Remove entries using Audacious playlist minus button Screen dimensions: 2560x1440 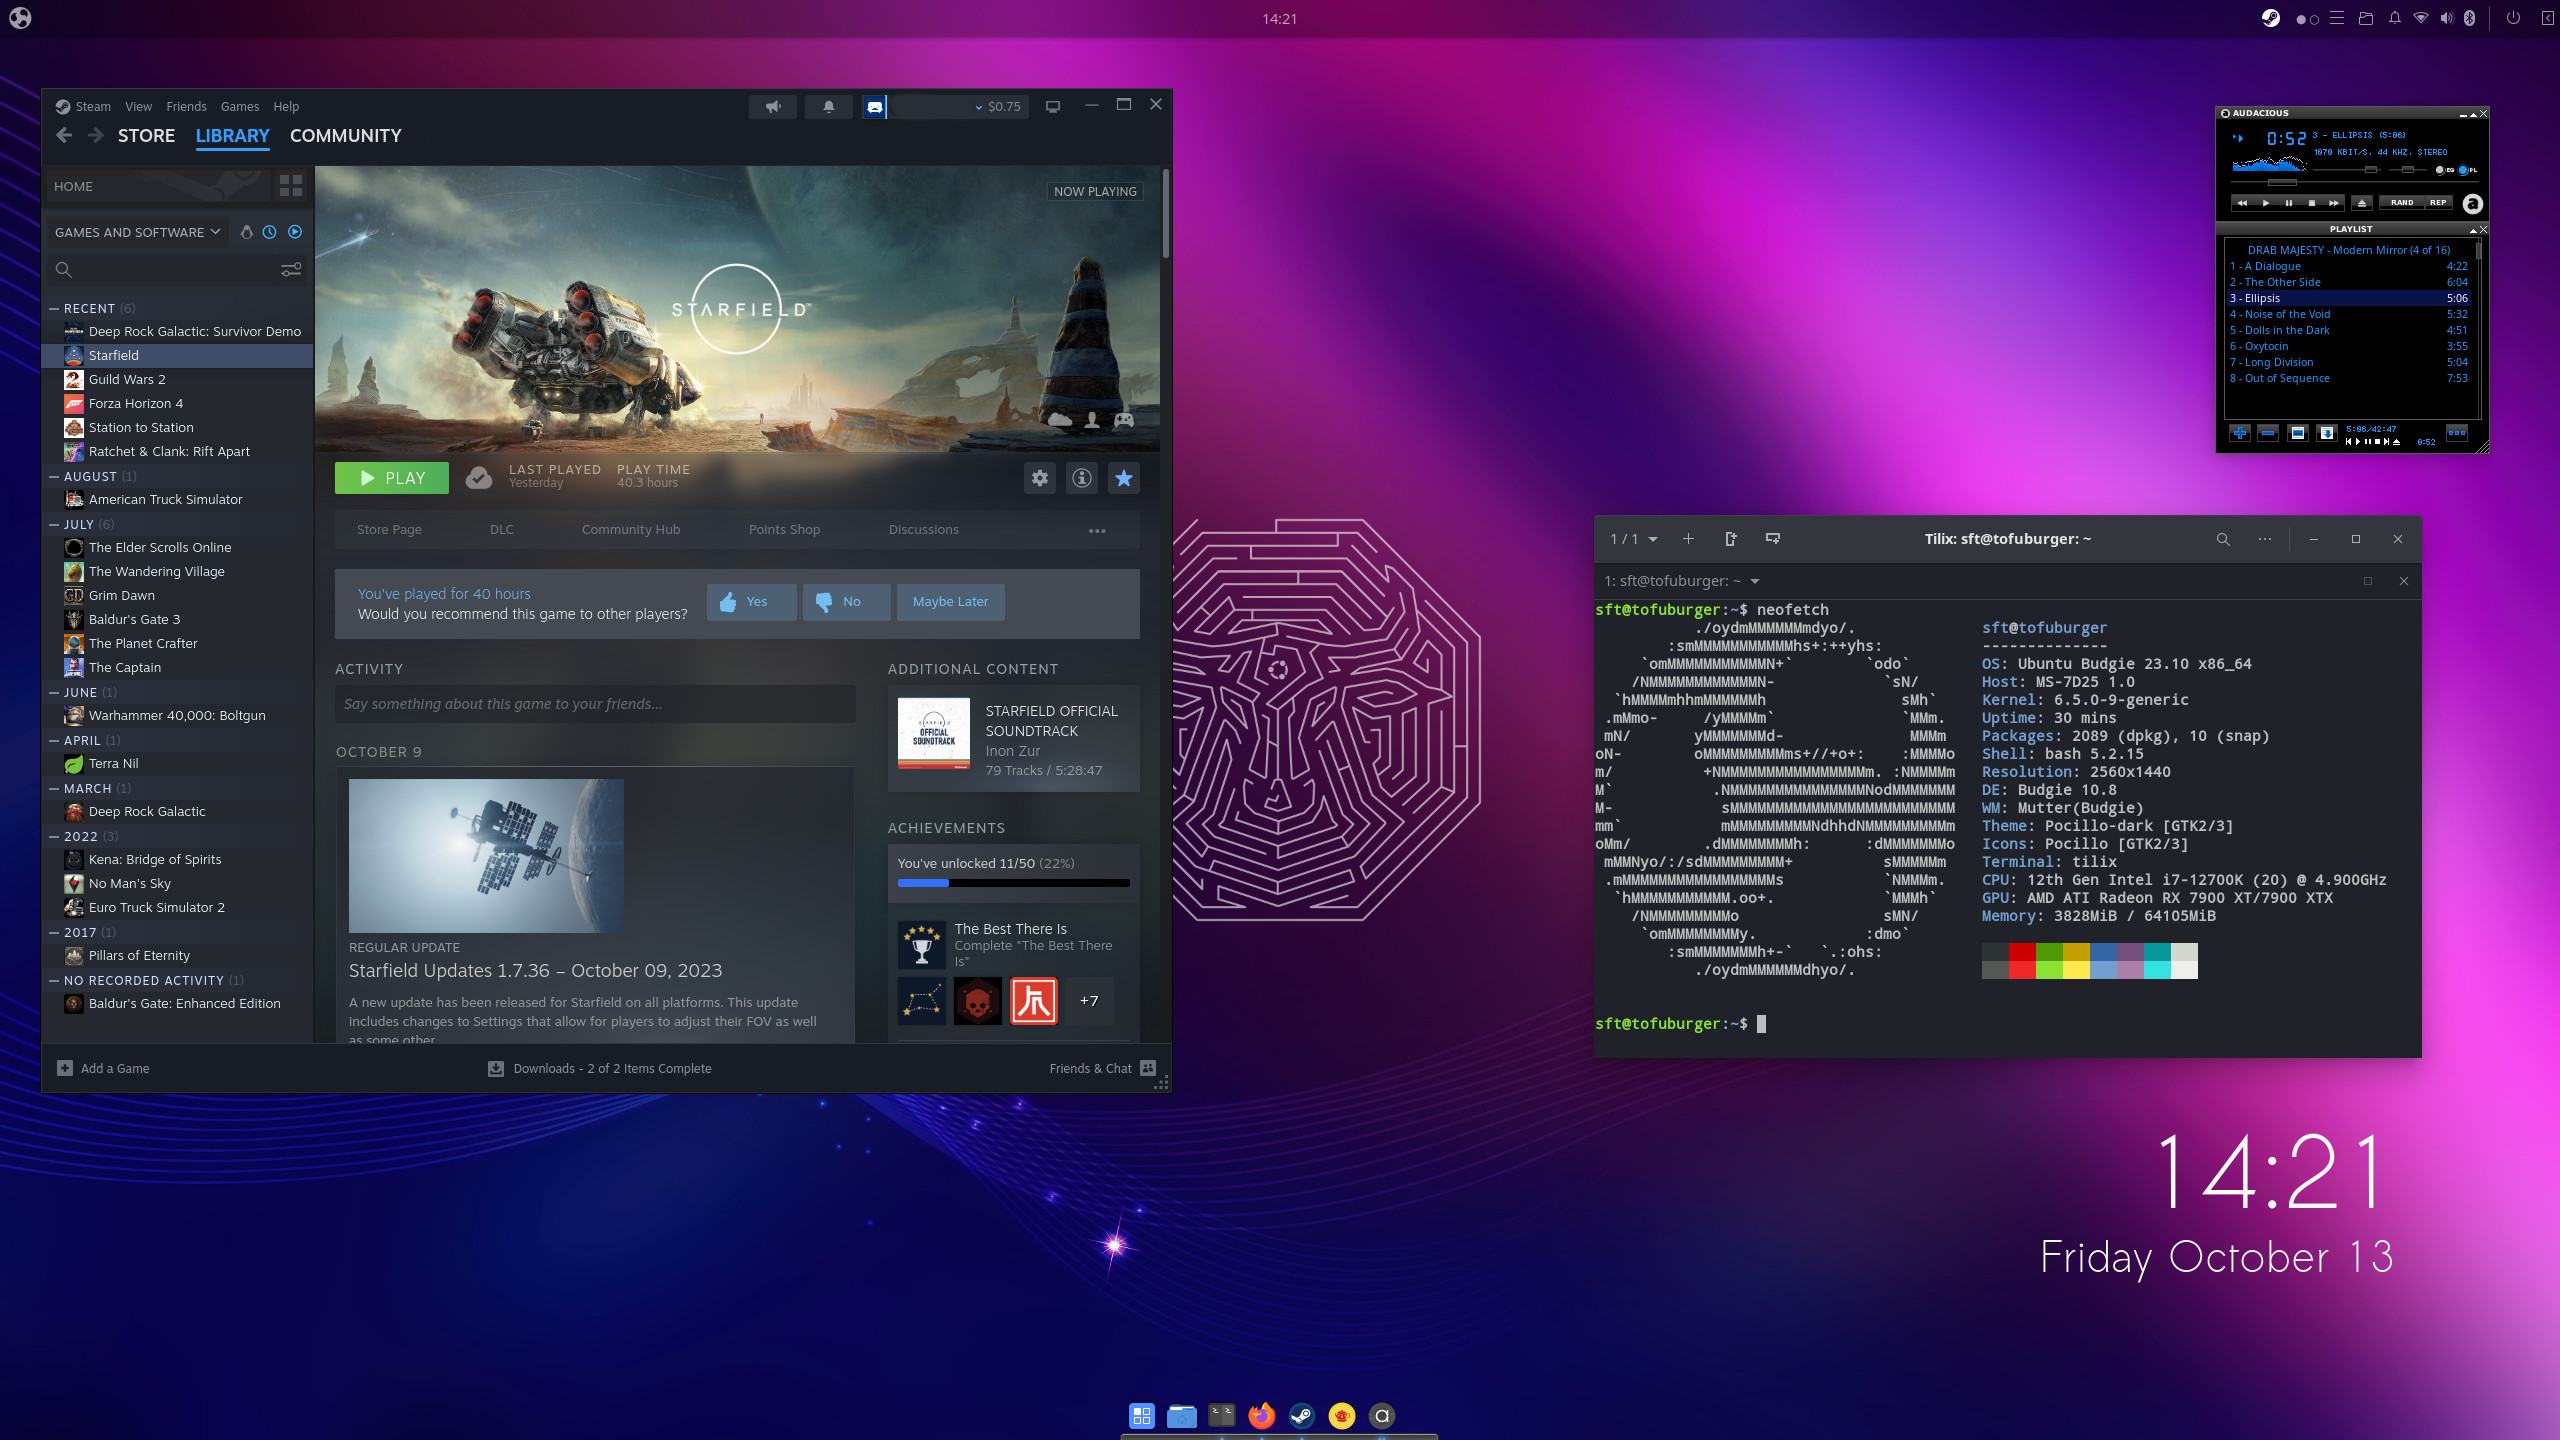(x=2268, y=433)
